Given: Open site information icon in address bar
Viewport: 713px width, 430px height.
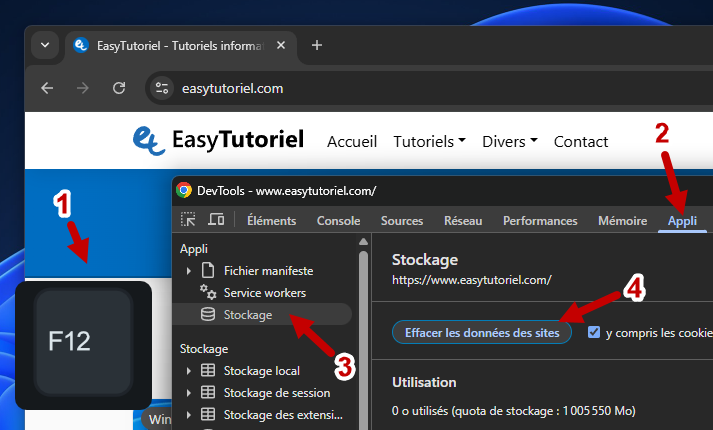Looking at the screenshot, I should (162, 88).
